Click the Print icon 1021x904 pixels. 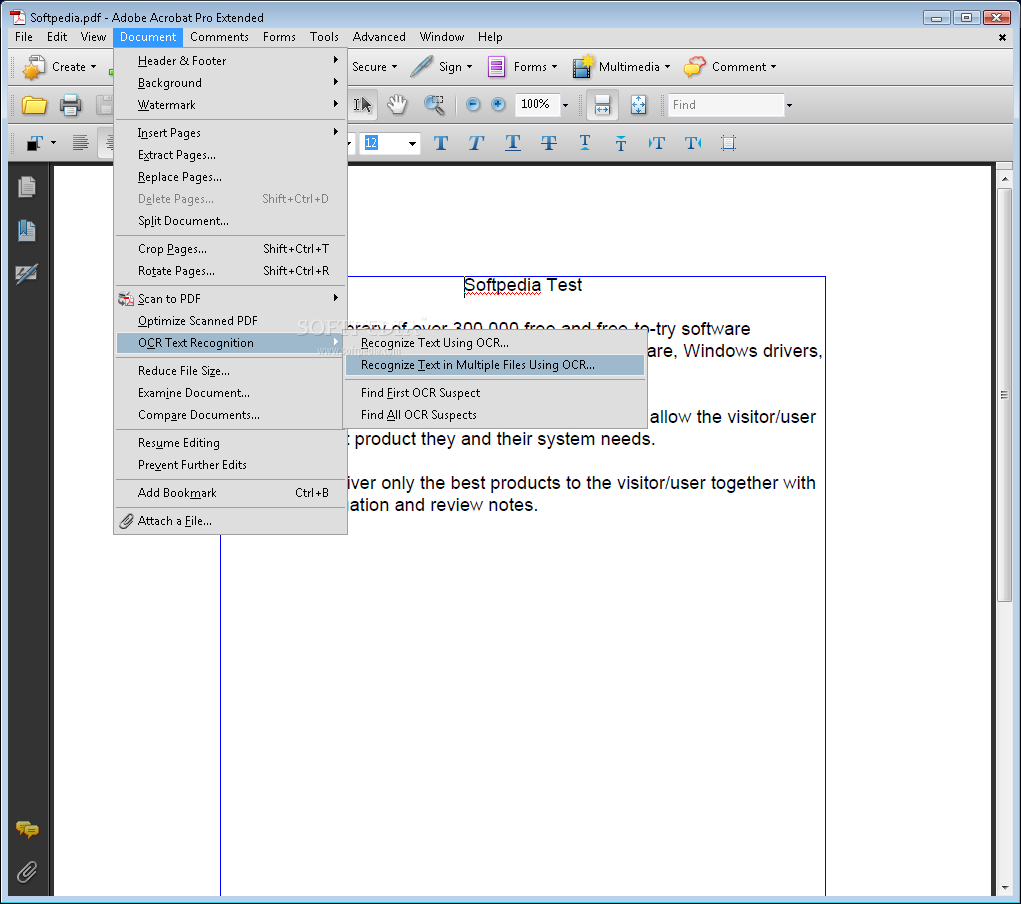(70, 105)
